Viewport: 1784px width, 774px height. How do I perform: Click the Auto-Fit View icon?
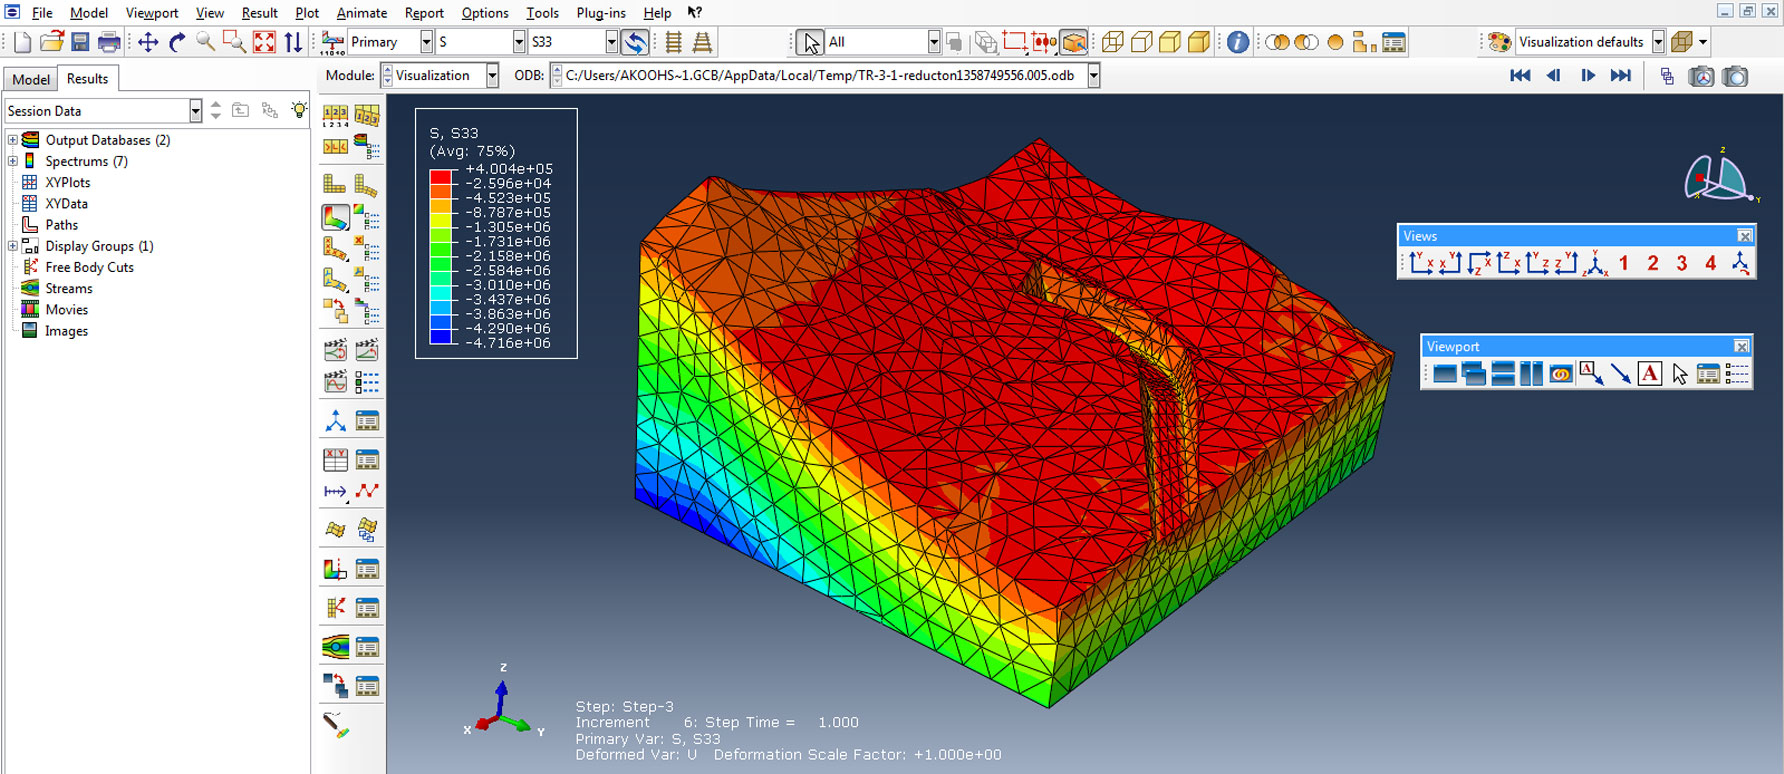264,42
